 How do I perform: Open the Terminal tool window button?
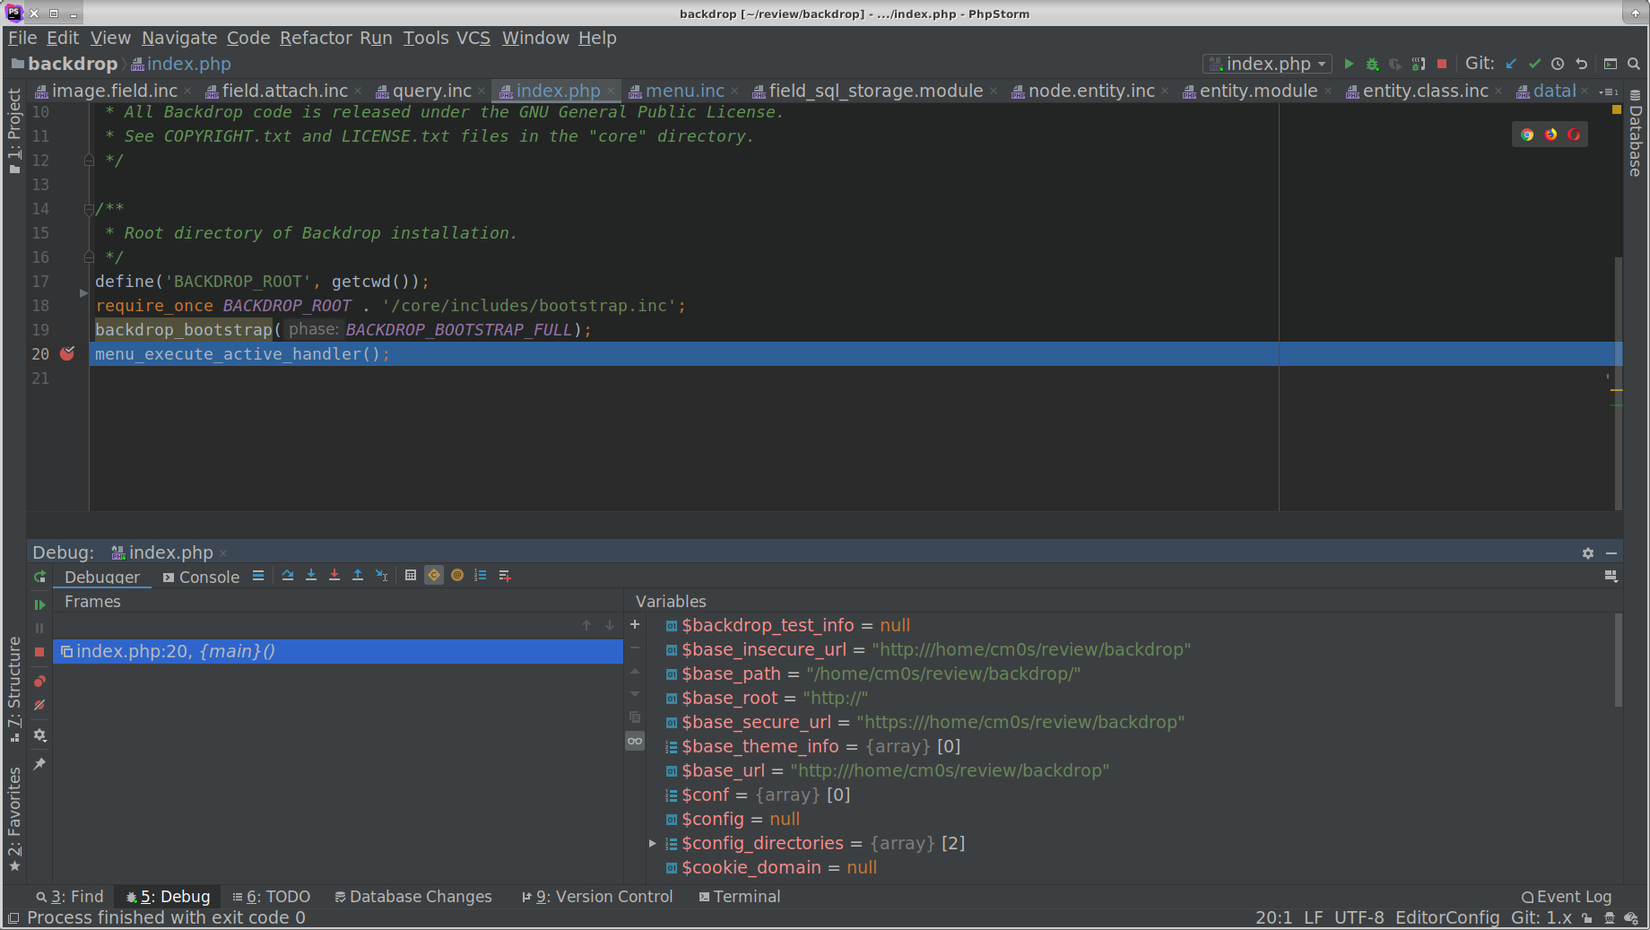click(739, 897)
